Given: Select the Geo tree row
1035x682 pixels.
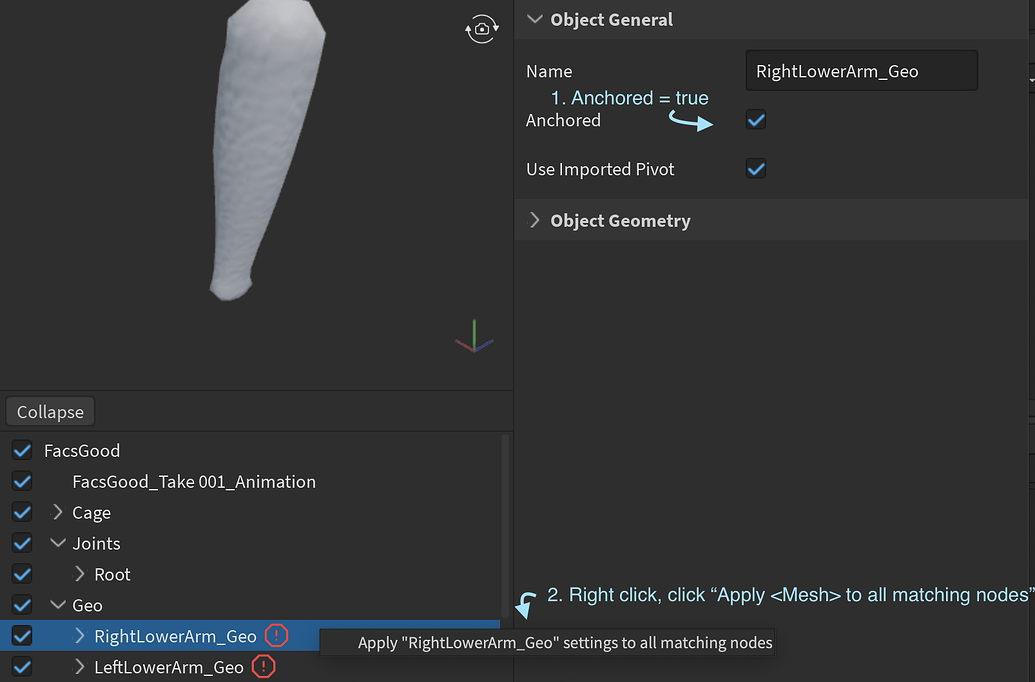Looking at the screenshot, I should (250, 605).
